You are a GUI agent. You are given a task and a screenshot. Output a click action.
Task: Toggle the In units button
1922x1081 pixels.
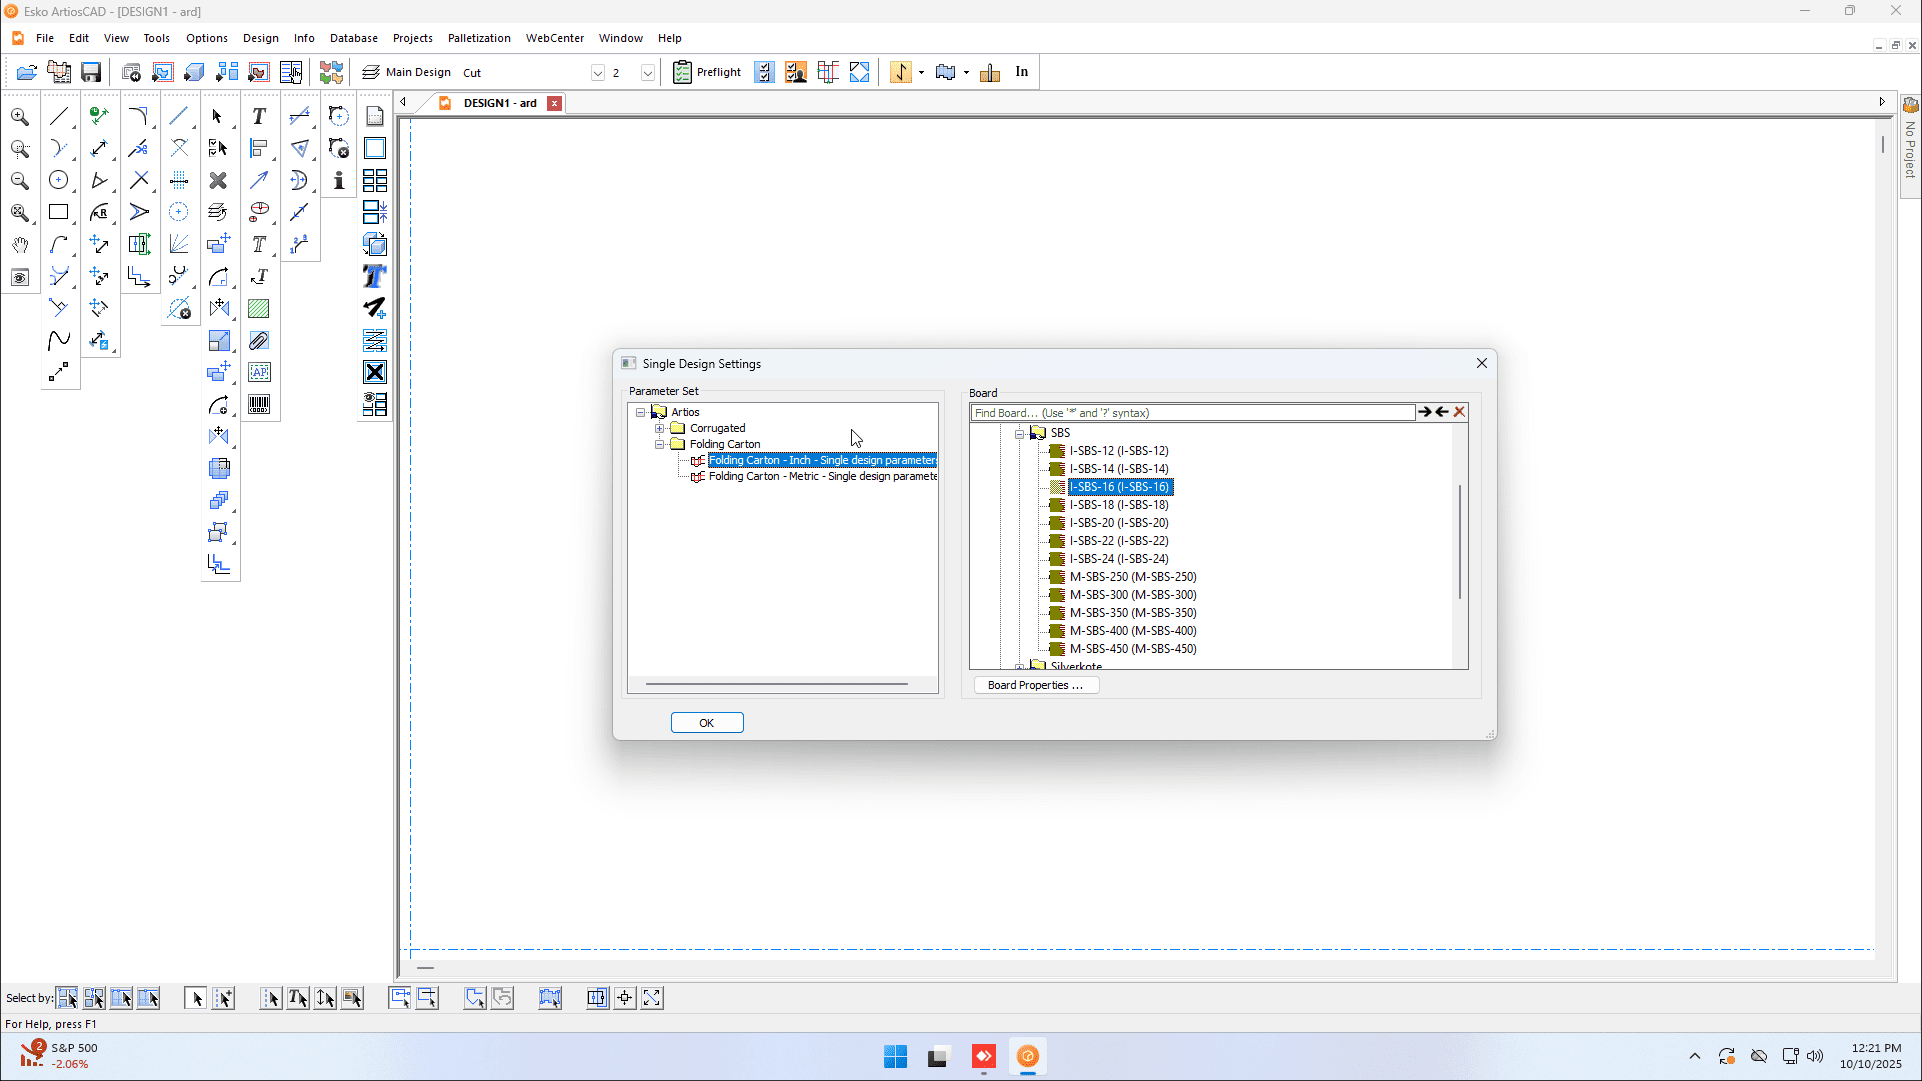1021,72
